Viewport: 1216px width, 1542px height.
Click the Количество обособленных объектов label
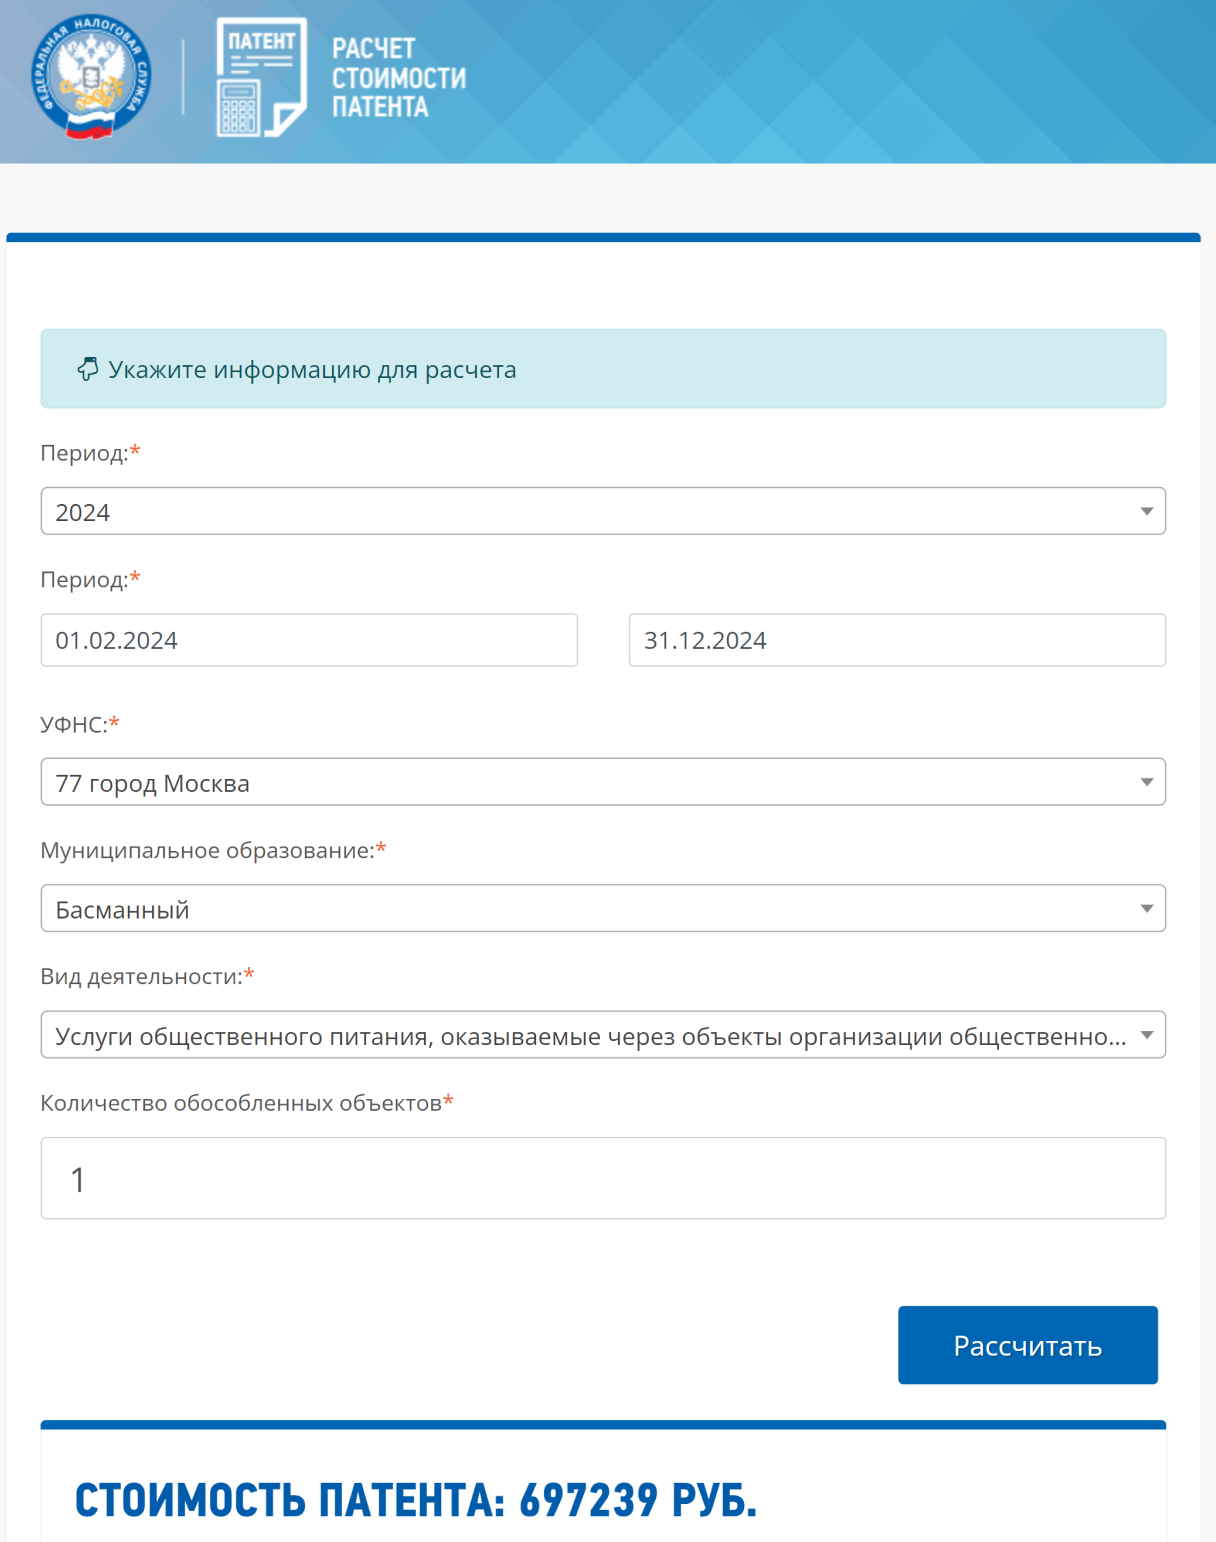(x=241, y=1103)
